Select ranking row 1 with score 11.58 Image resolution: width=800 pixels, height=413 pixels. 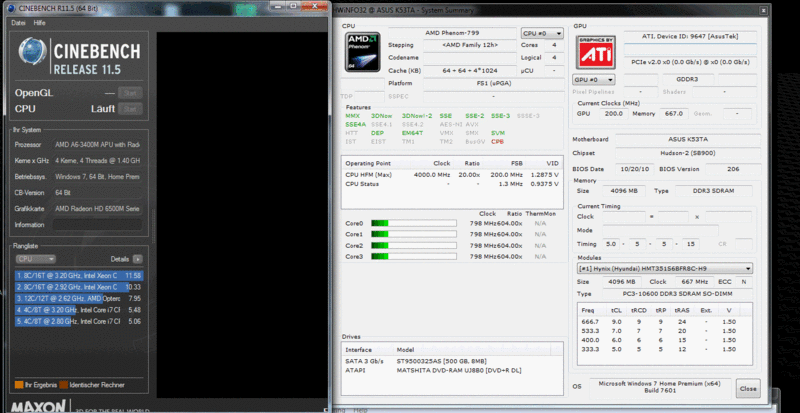point(79,276)
